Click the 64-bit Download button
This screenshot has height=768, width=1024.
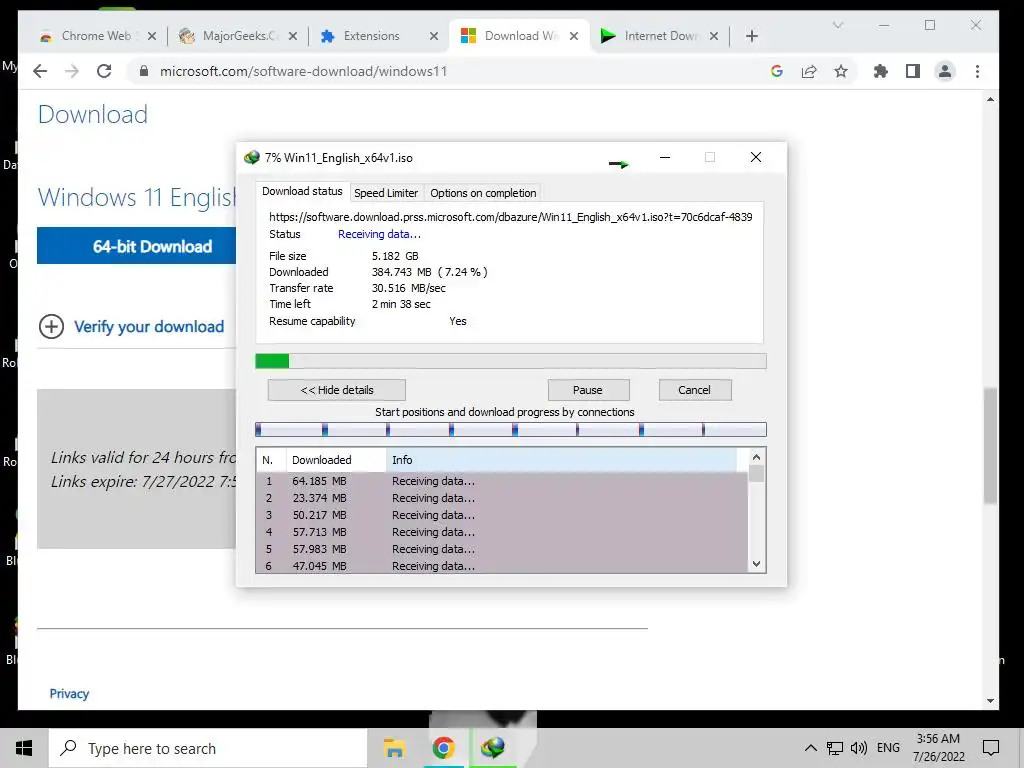click(x=136, y=246)
